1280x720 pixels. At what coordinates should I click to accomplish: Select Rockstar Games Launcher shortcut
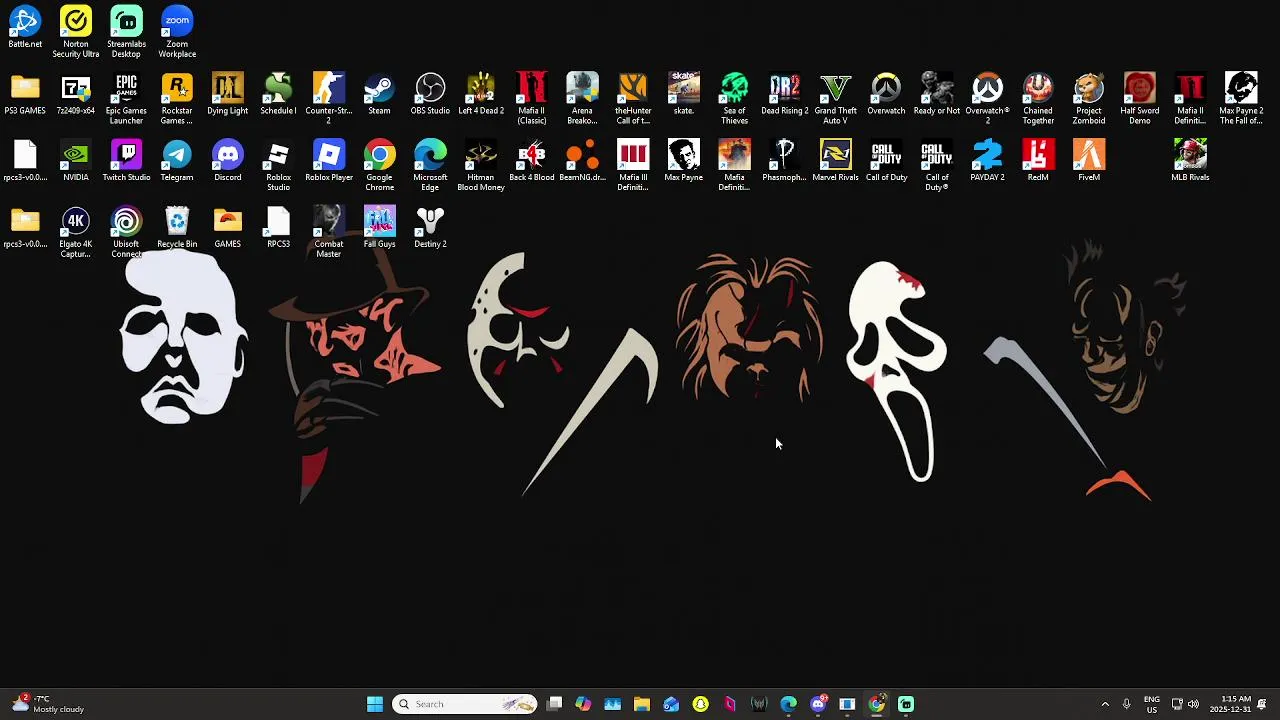click(x=177, y=99)
